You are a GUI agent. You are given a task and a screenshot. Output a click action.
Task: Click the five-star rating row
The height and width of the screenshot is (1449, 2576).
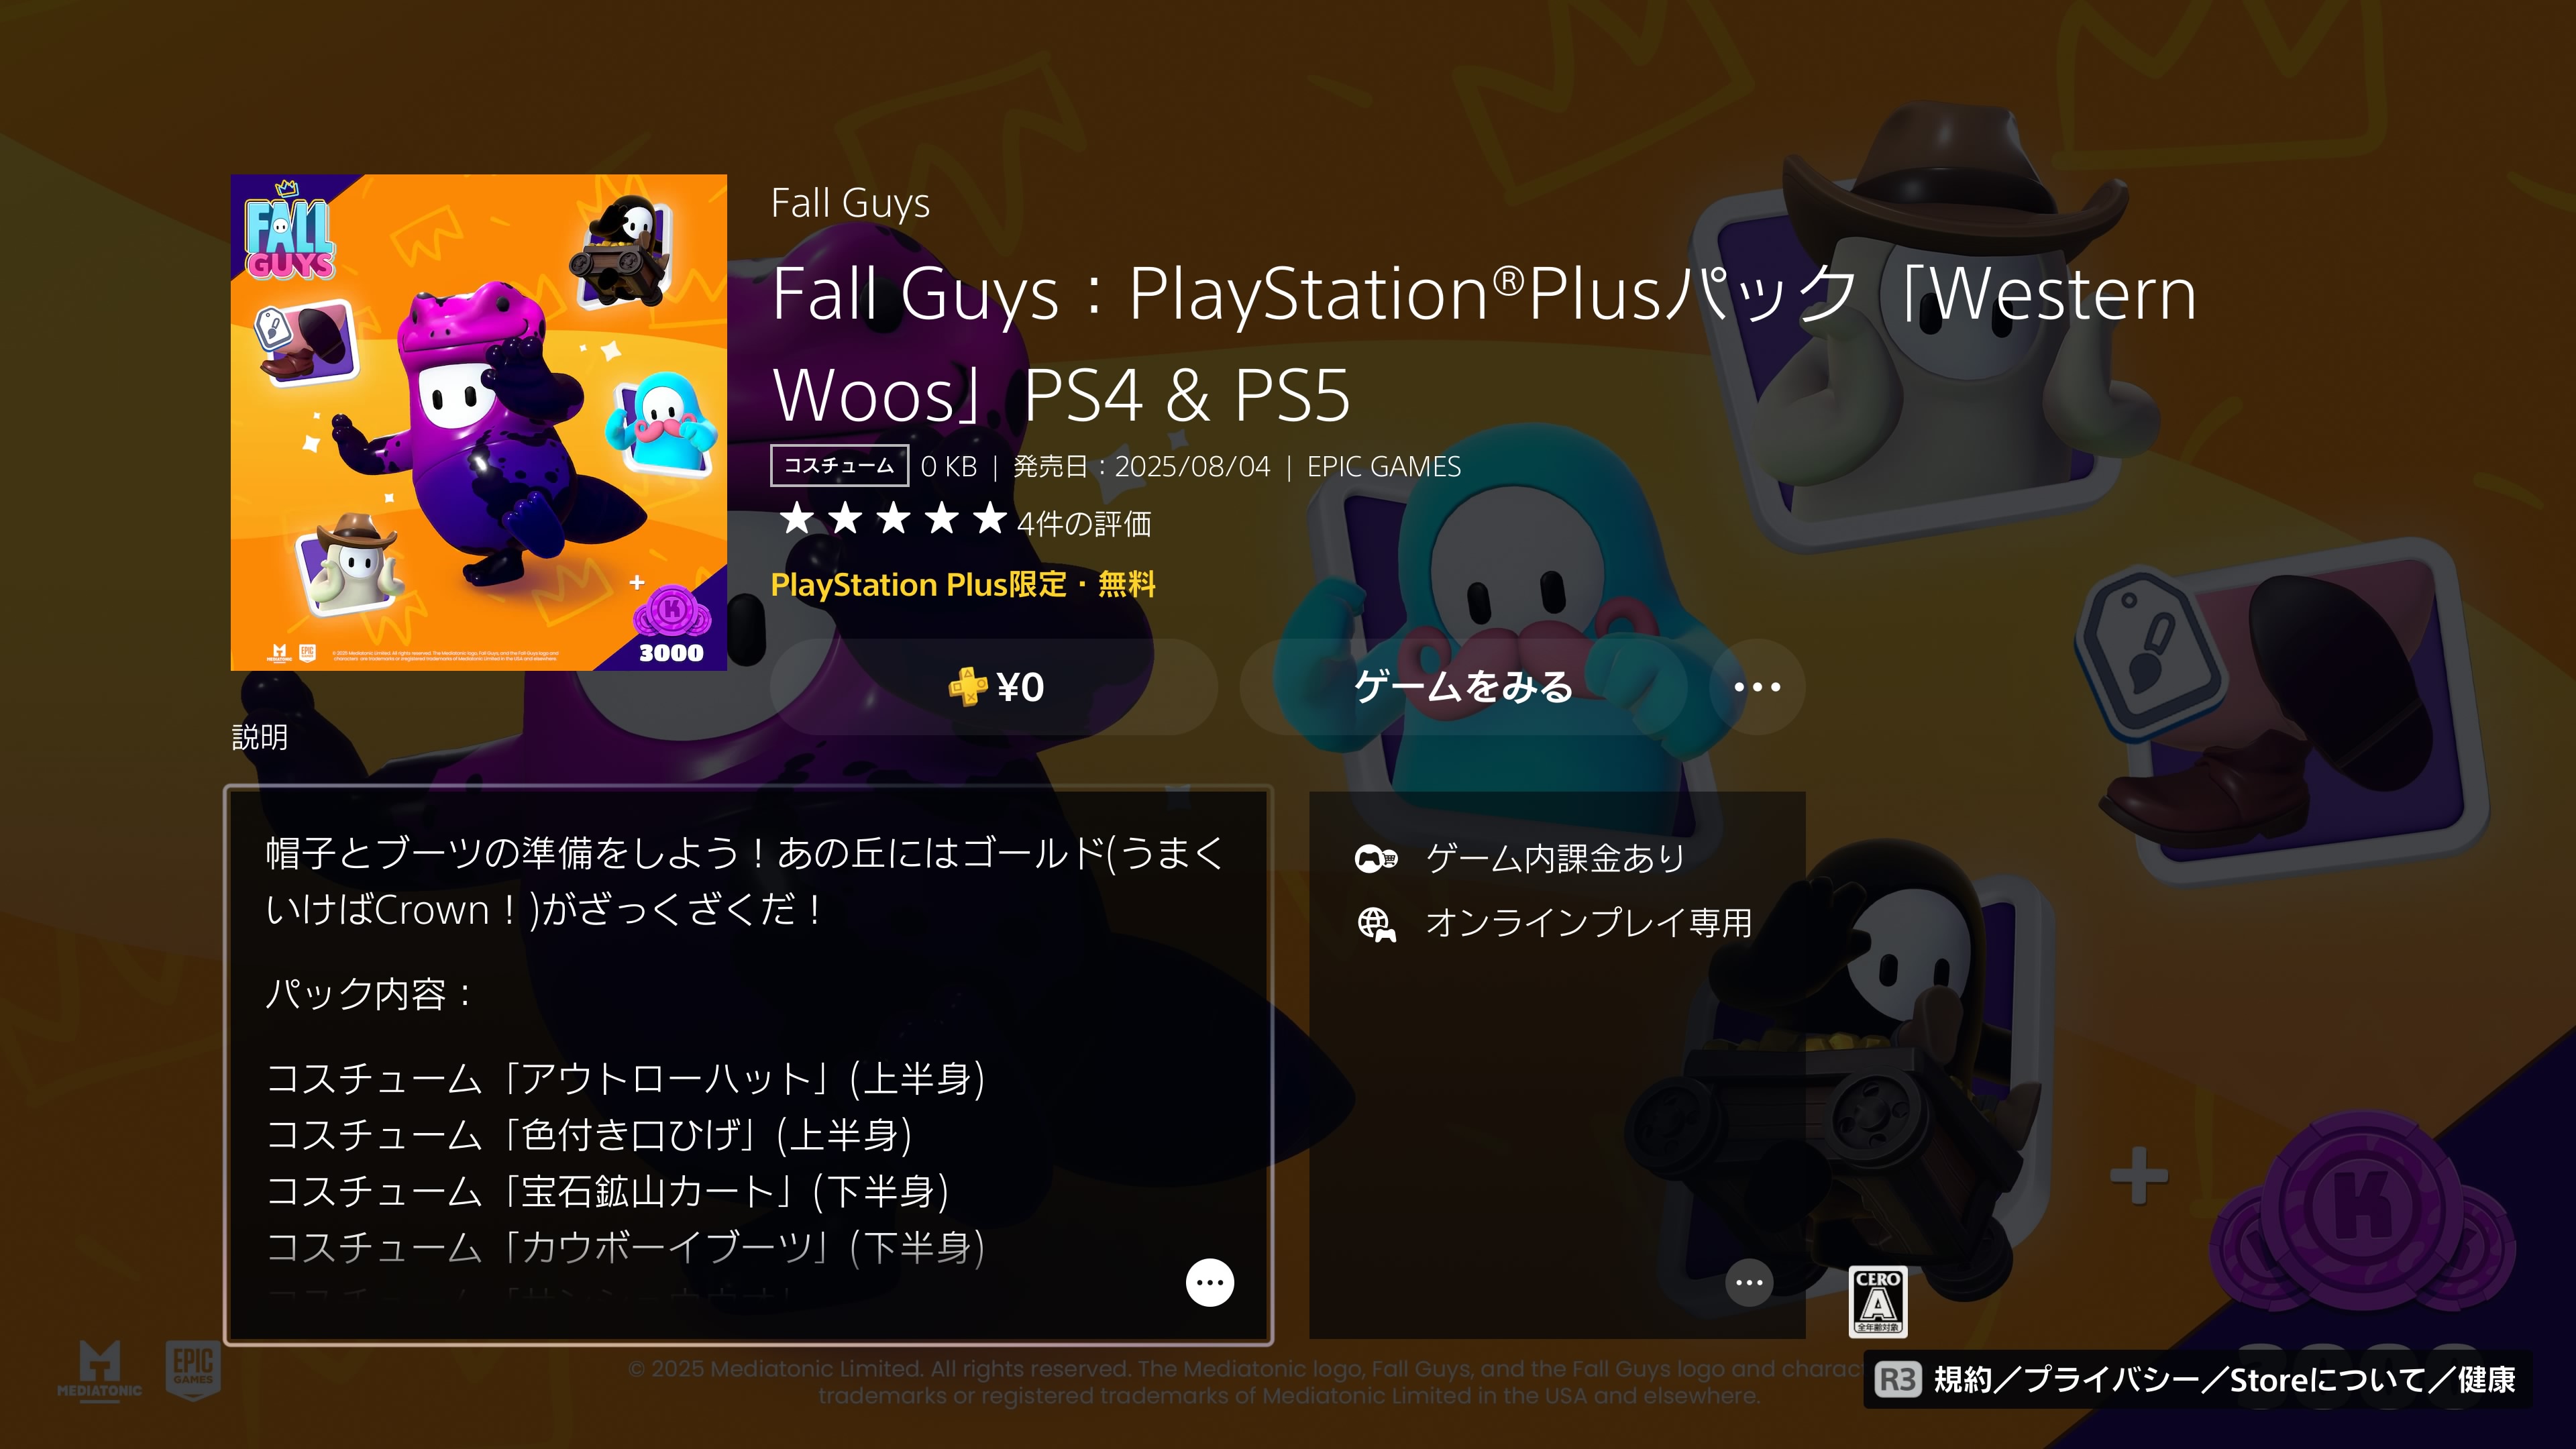point(893,519)
